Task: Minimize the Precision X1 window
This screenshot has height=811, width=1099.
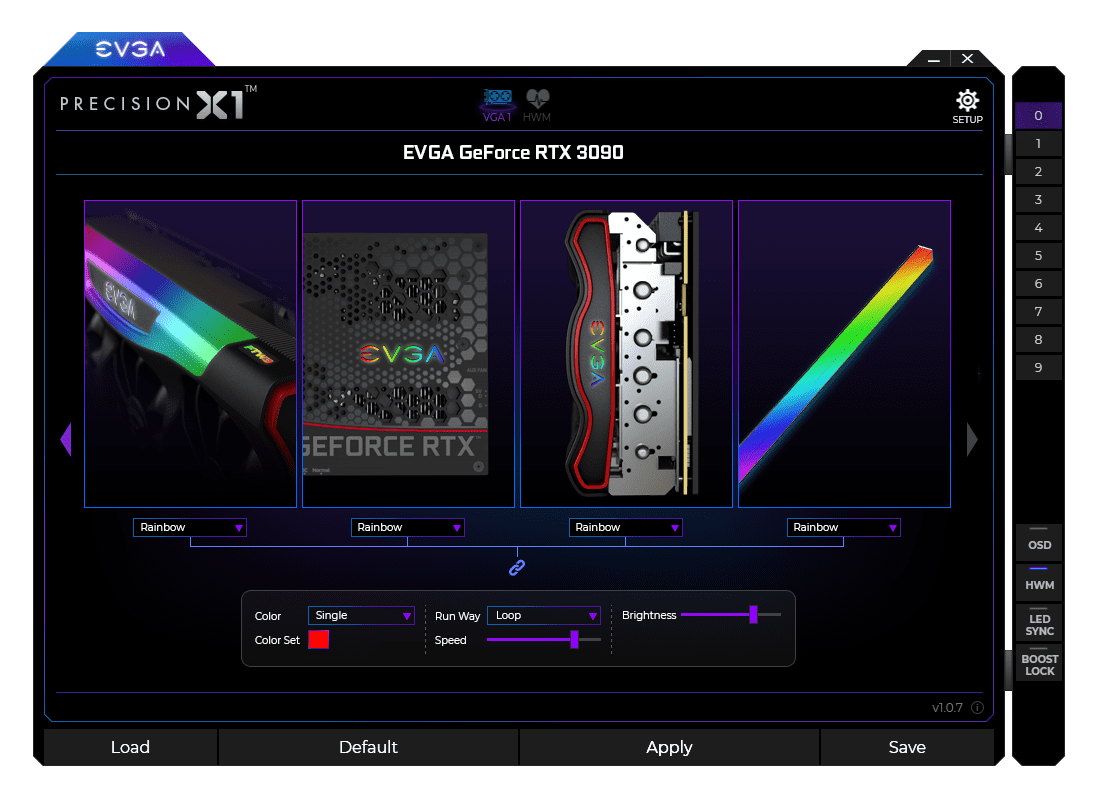Action: pyautogui.click(x=934, y=59)
